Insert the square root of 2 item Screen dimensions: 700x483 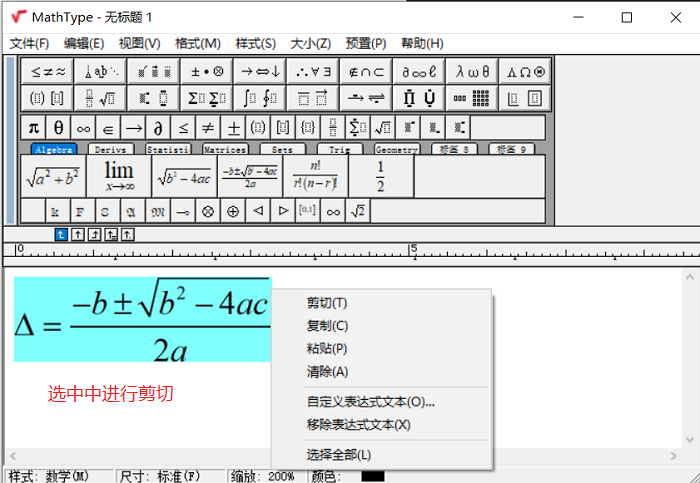pyautogui.click(x=358, y=211)
